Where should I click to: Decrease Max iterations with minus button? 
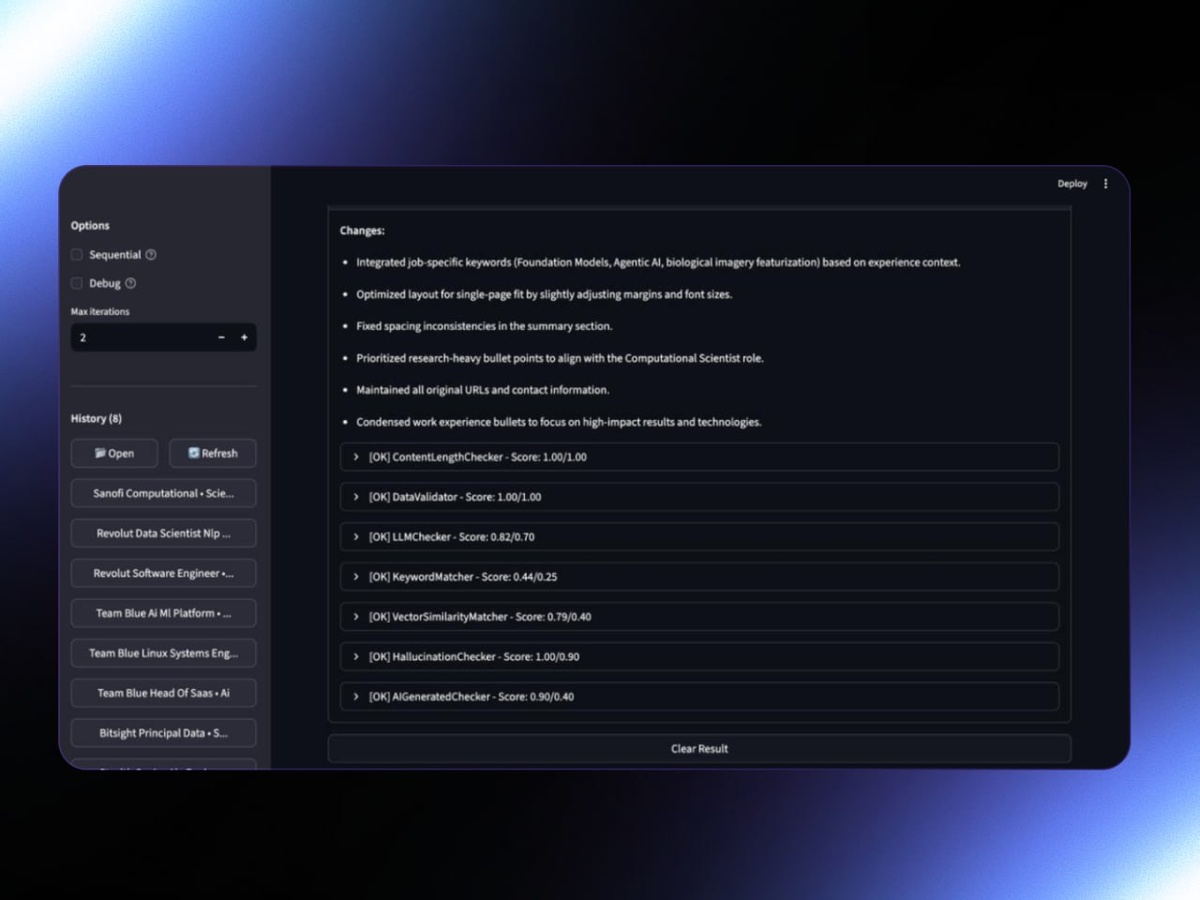click(221, 338)
